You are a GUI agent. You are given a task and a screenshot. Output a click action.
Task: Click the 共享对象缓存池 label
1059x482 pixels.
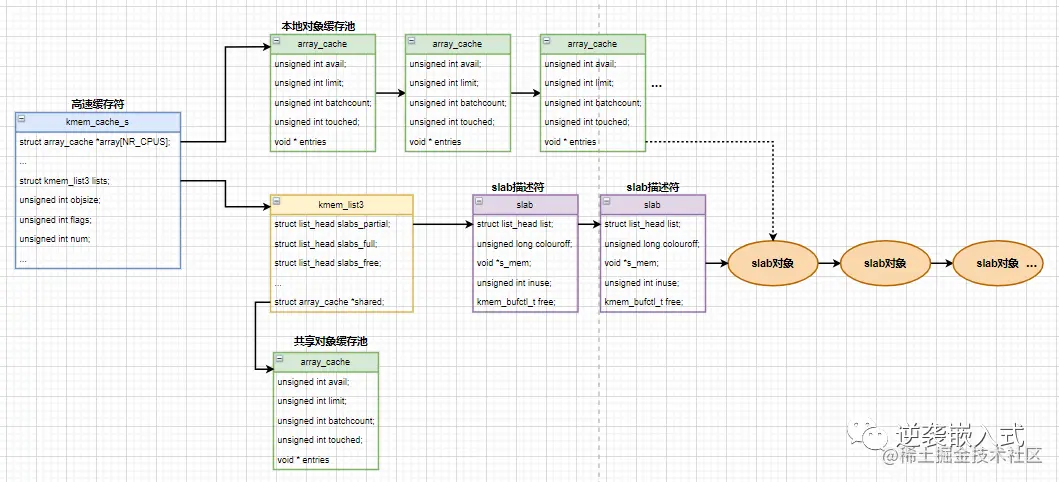tap(330, 342)
